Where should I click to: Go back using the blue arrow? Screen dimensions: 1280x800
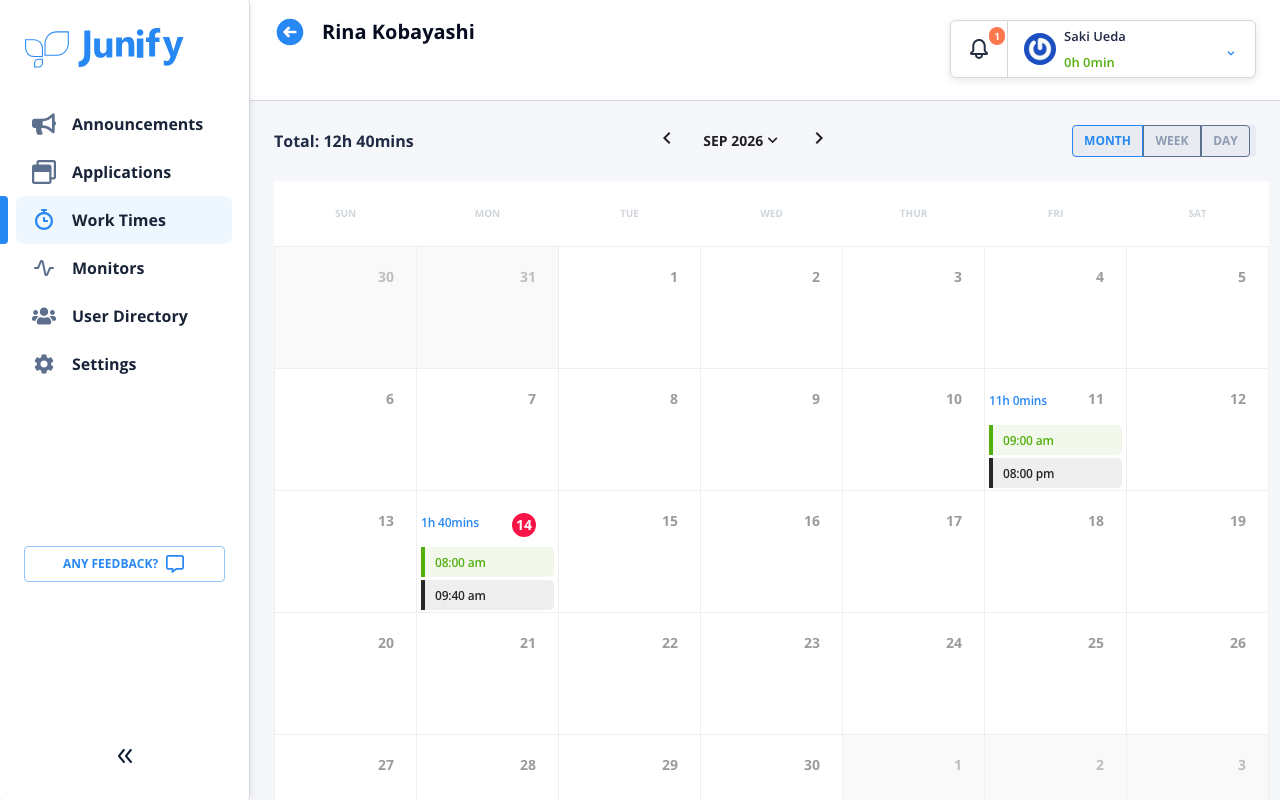[x=290, y=32]
